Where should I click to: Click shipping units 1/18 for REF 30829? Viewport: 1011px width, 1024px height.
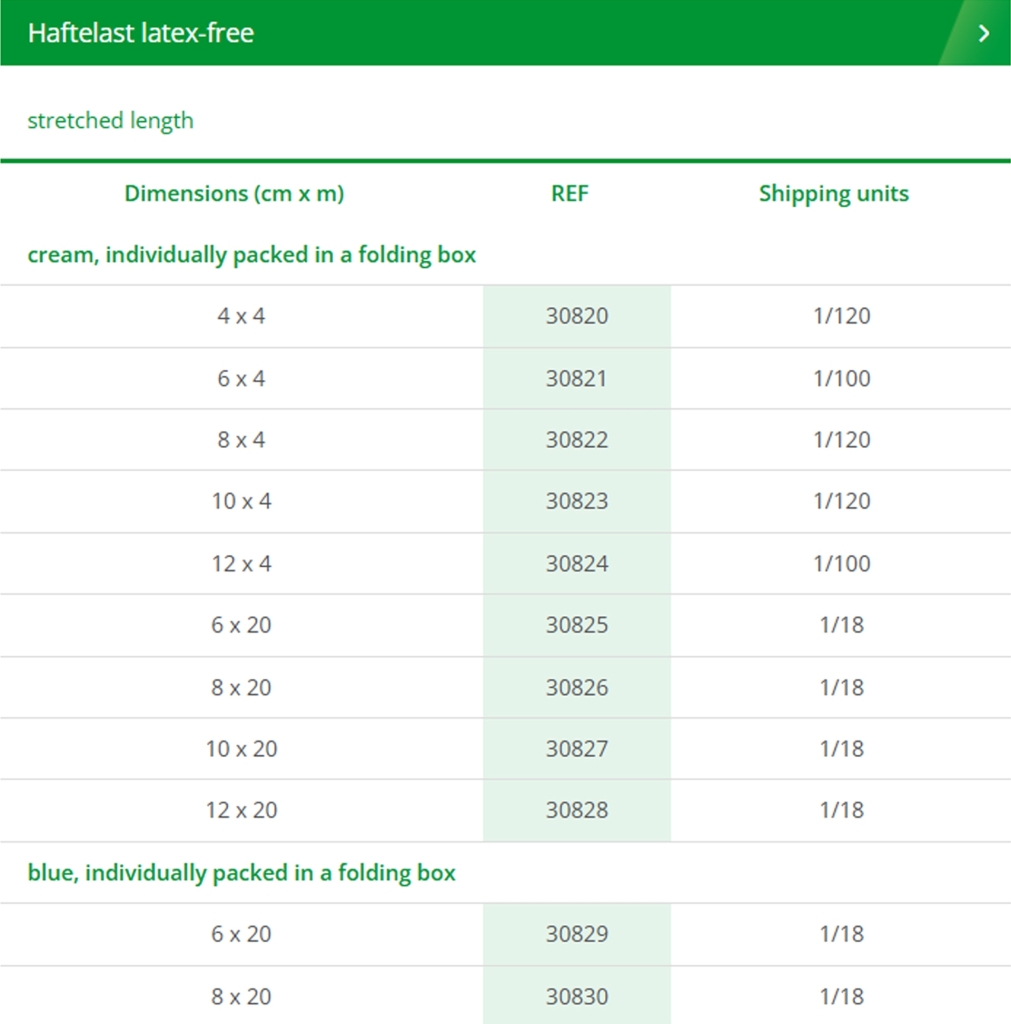point(842,935)
